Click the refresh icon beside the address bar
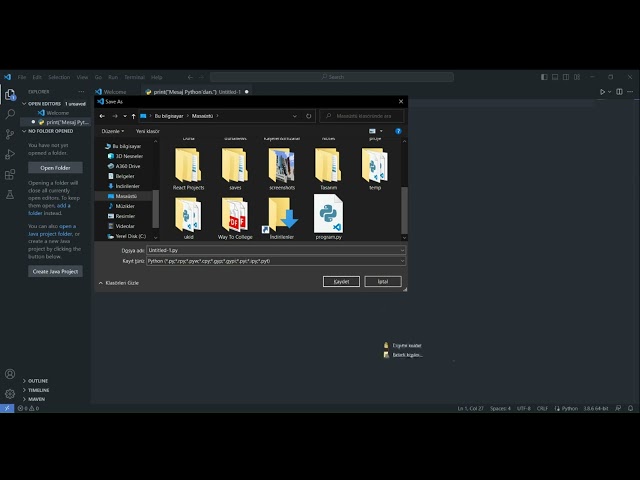Viewport: 640px width, 480px height. pyautogui.click(x=309, y=116)
